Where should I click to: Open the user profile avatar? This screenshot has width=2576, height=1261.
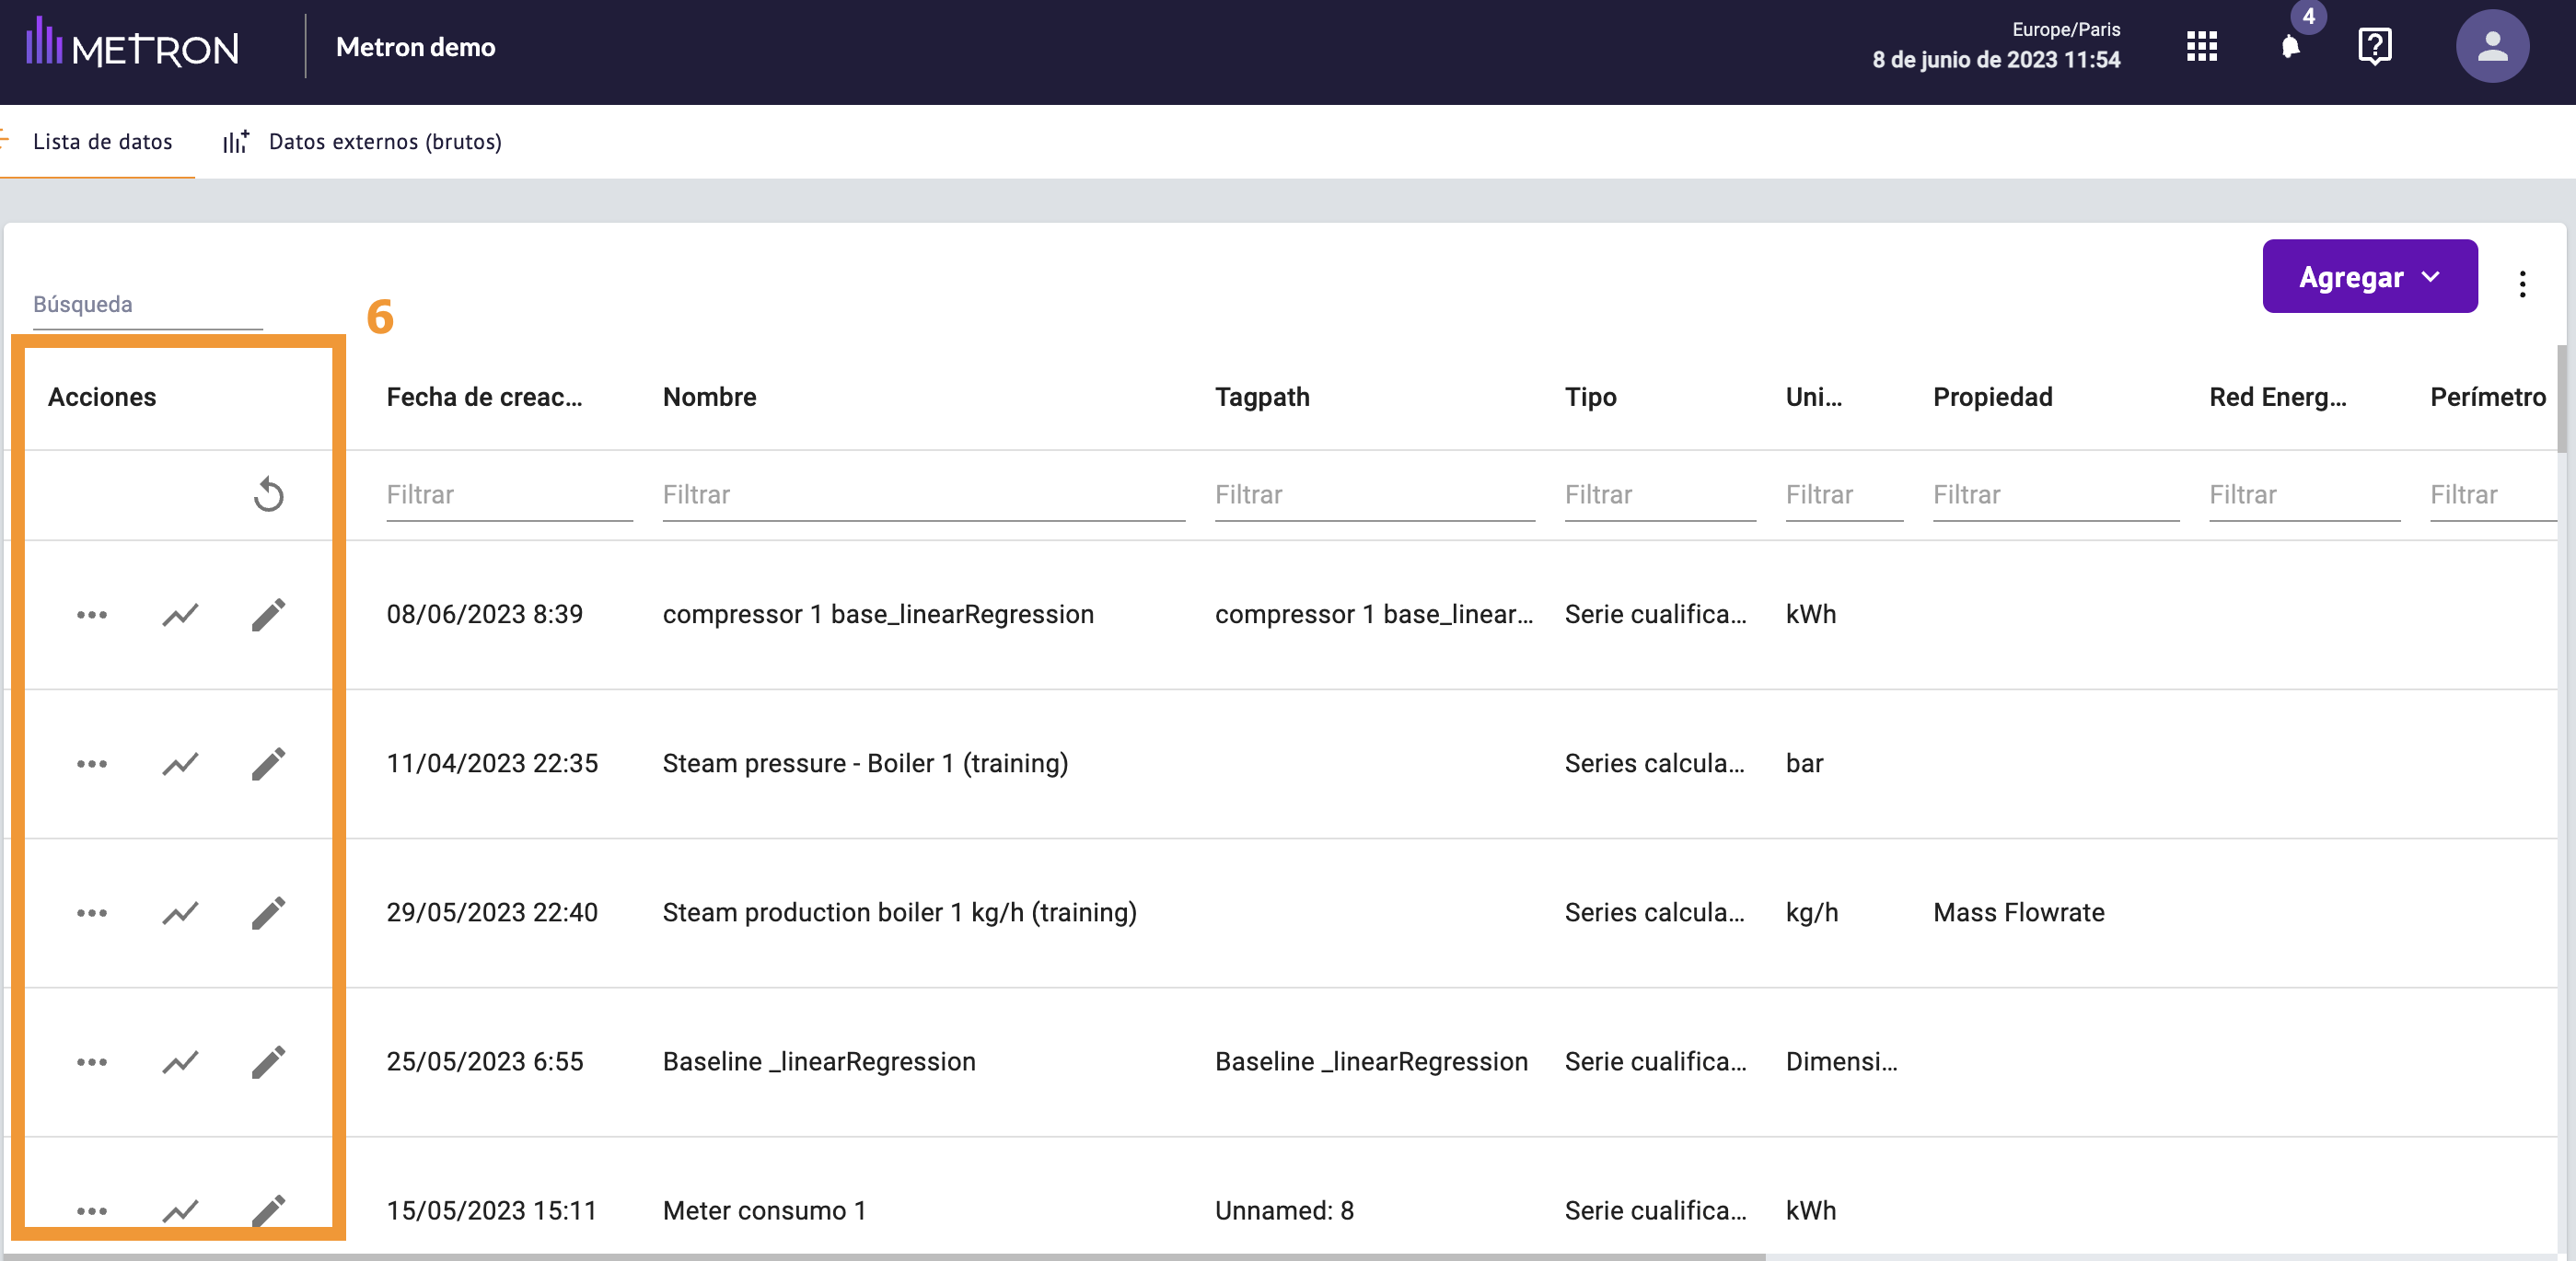(2492, 46)
